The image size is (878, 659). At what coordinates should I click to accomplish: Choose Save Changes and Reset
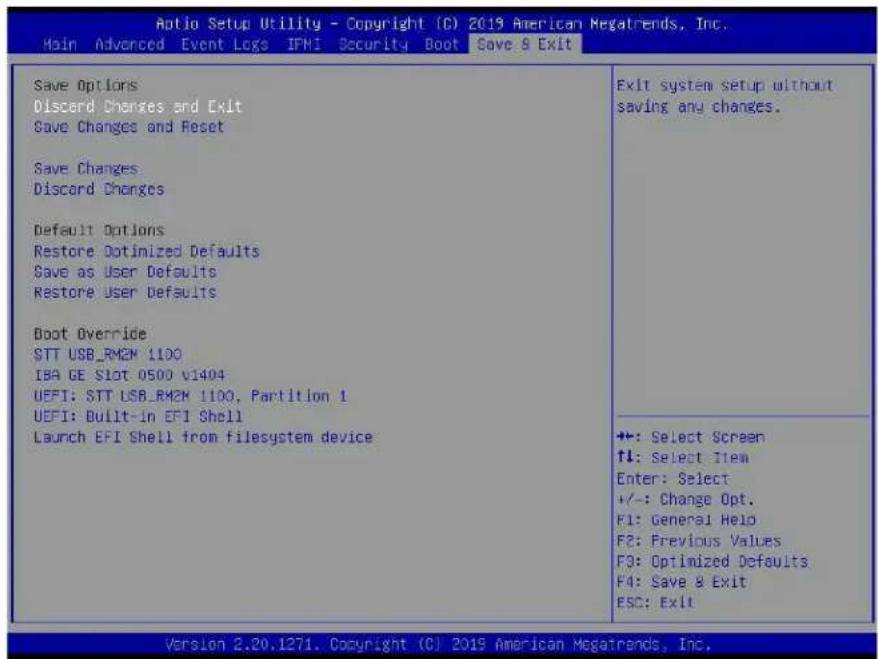[129, 127]
